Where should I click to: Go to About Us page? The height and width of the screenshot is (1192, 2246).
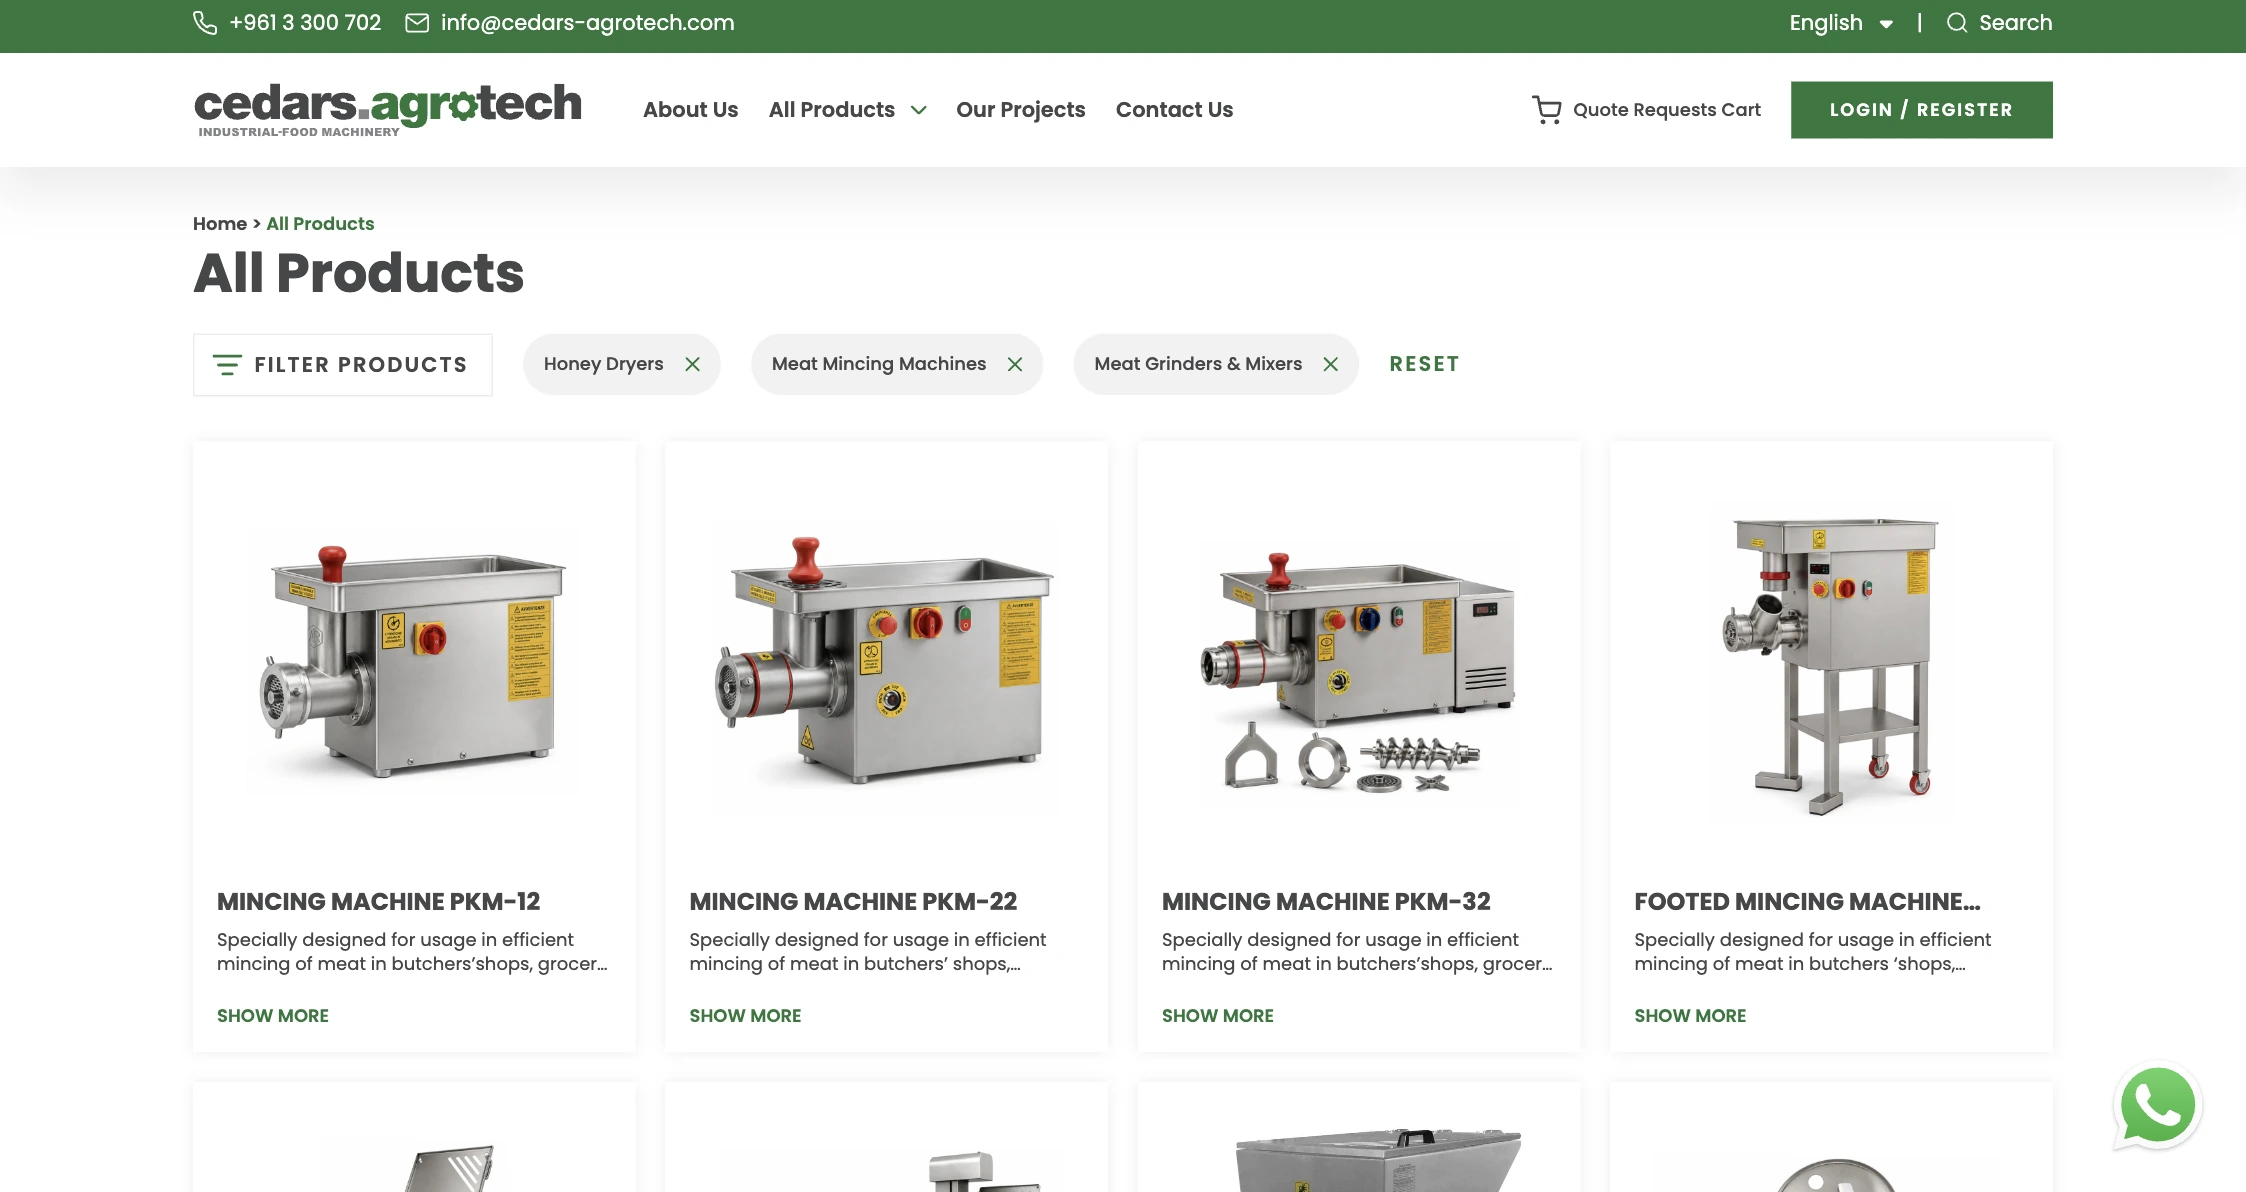[x=691, y=110]
